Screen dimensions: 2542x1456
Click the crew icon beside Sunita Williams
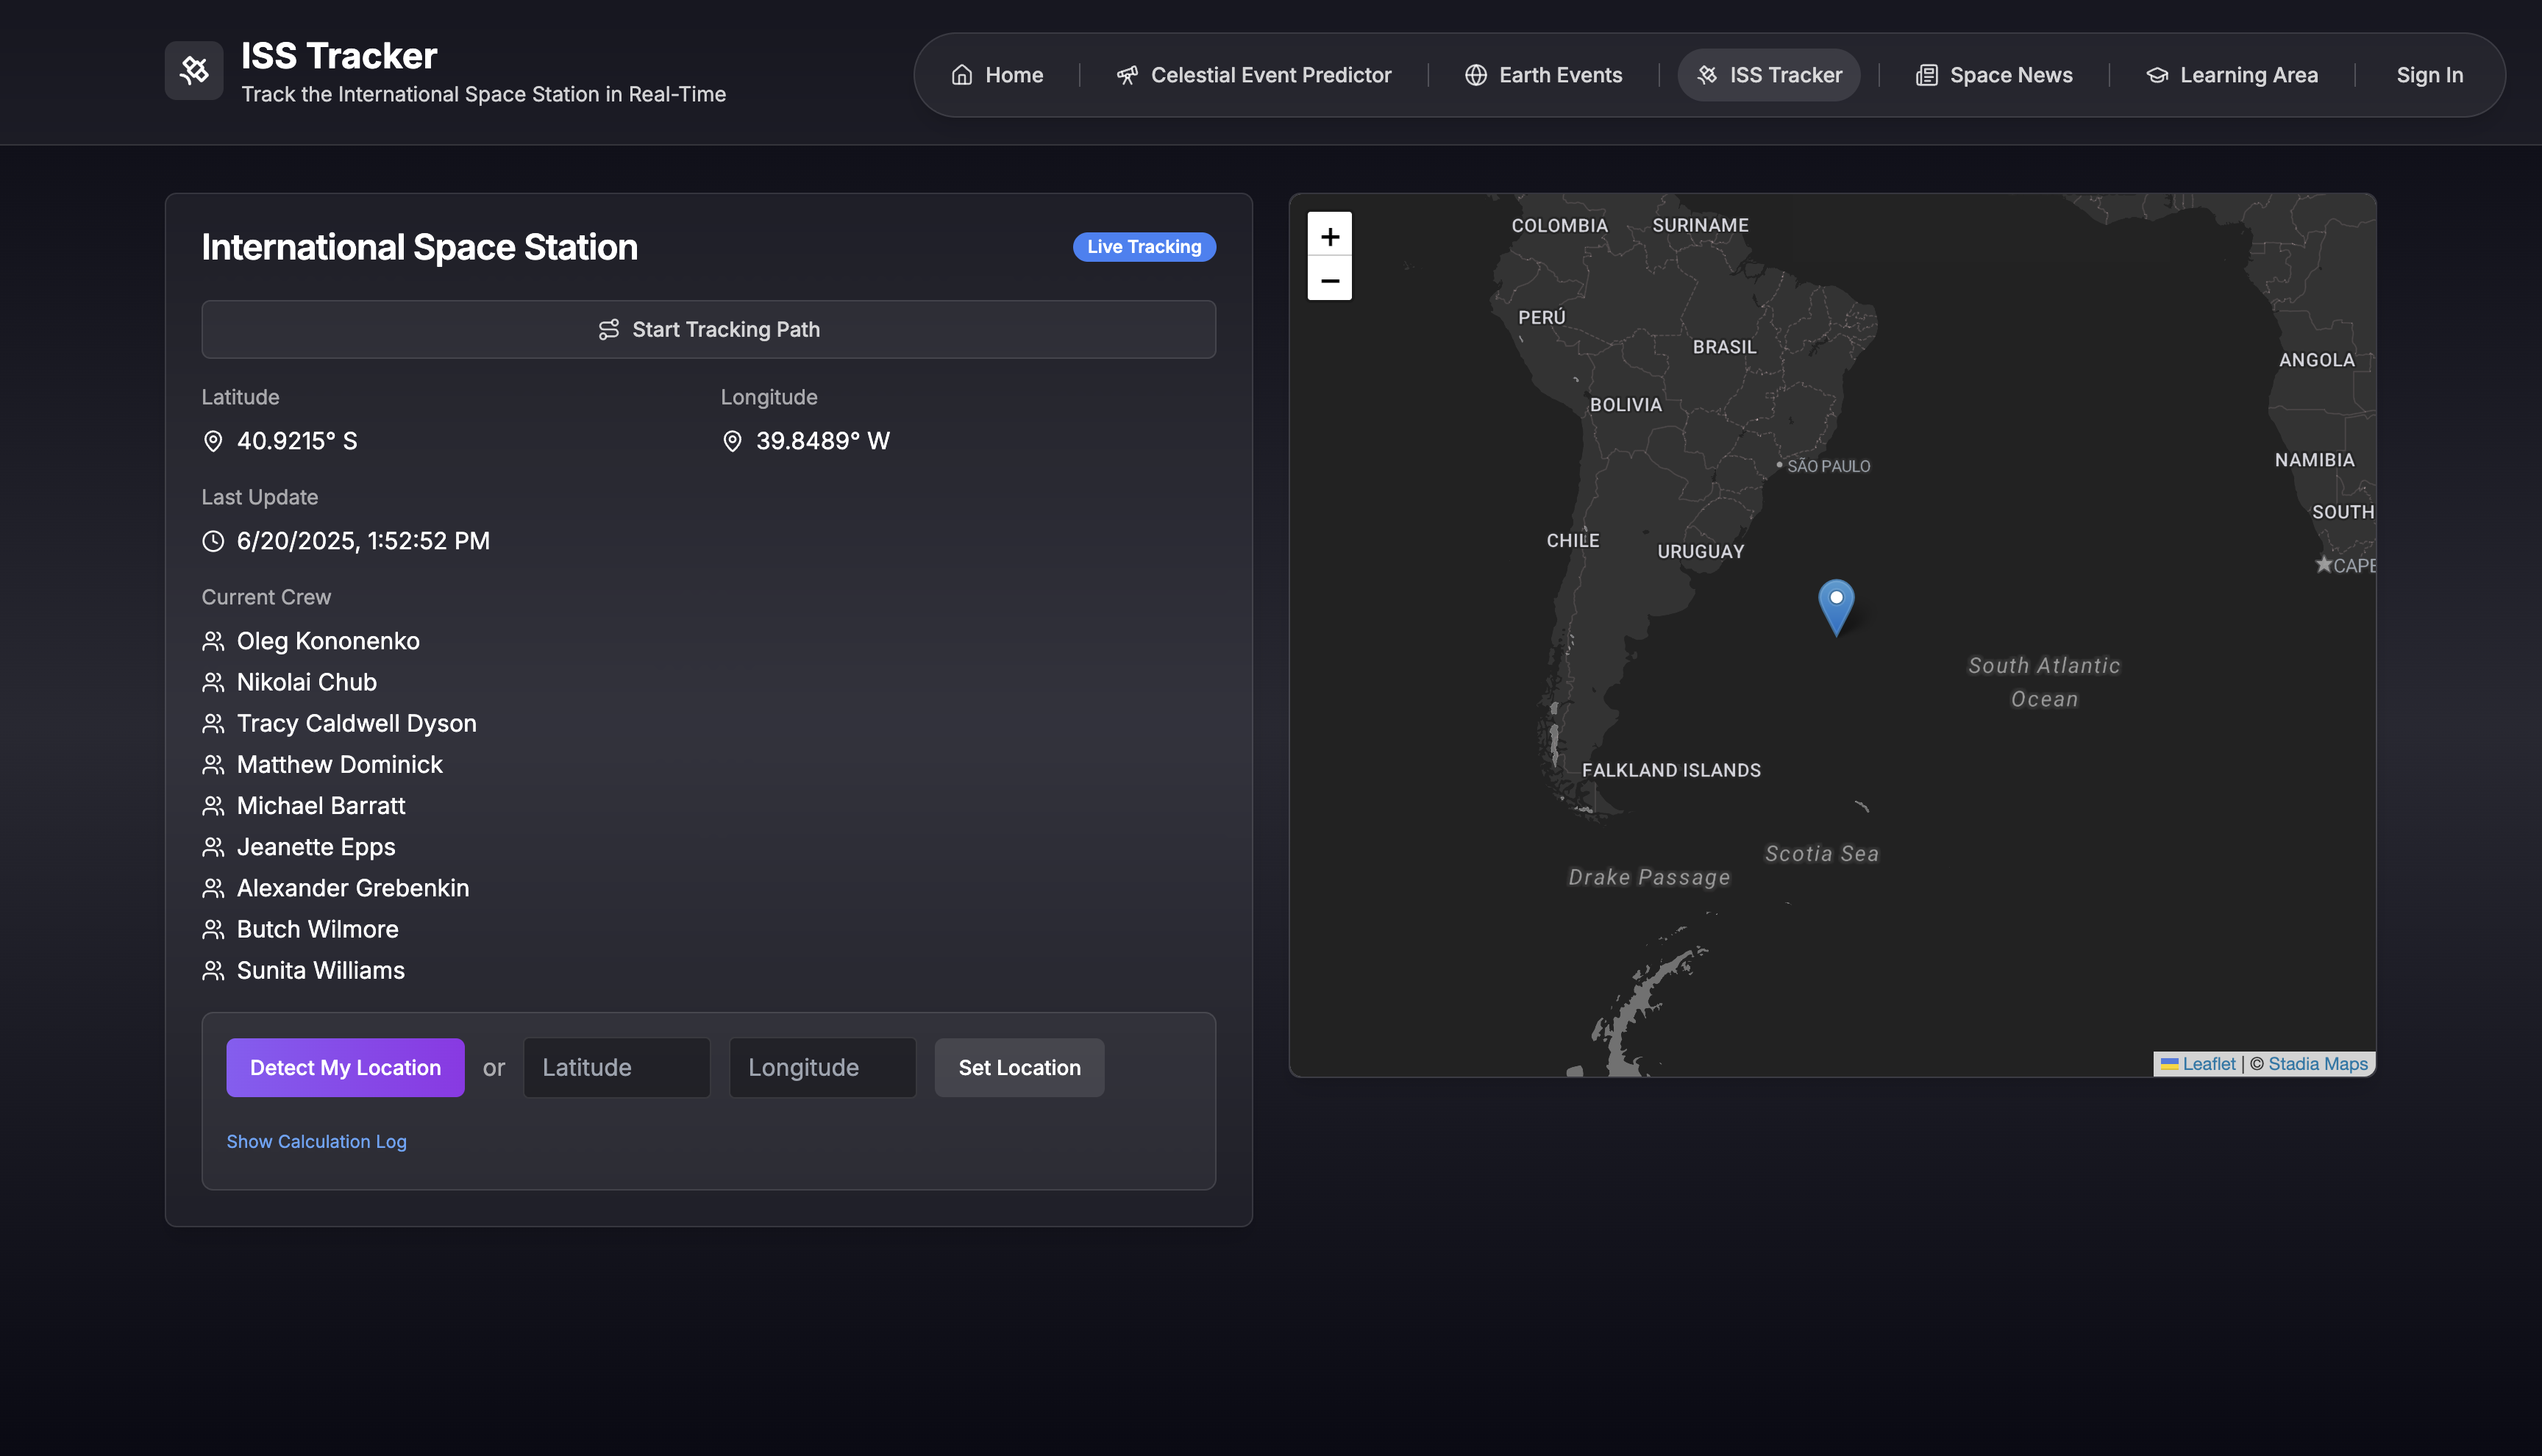click(x=213, y=970)
